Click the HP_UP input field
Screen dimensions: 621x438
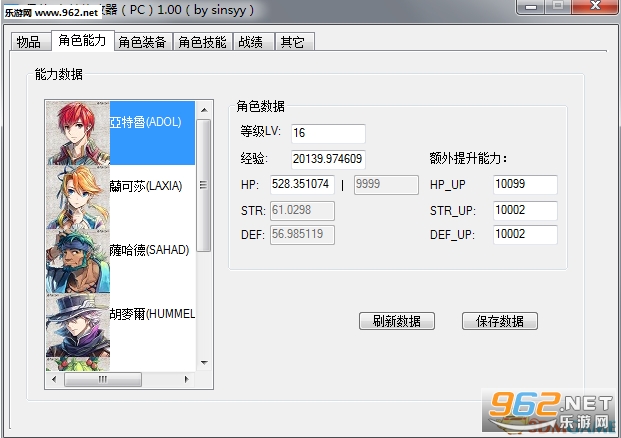pyautogui.click(x=526, y=185)
